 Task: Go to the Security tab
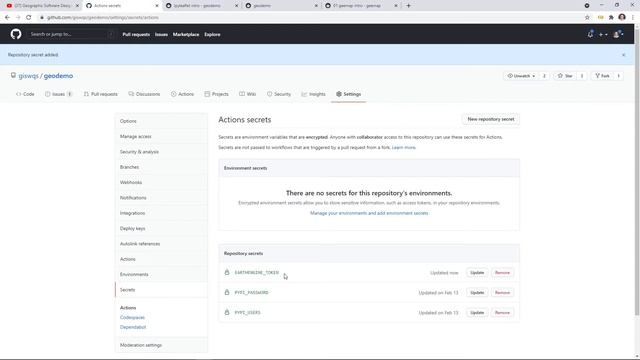pos(279,94)
